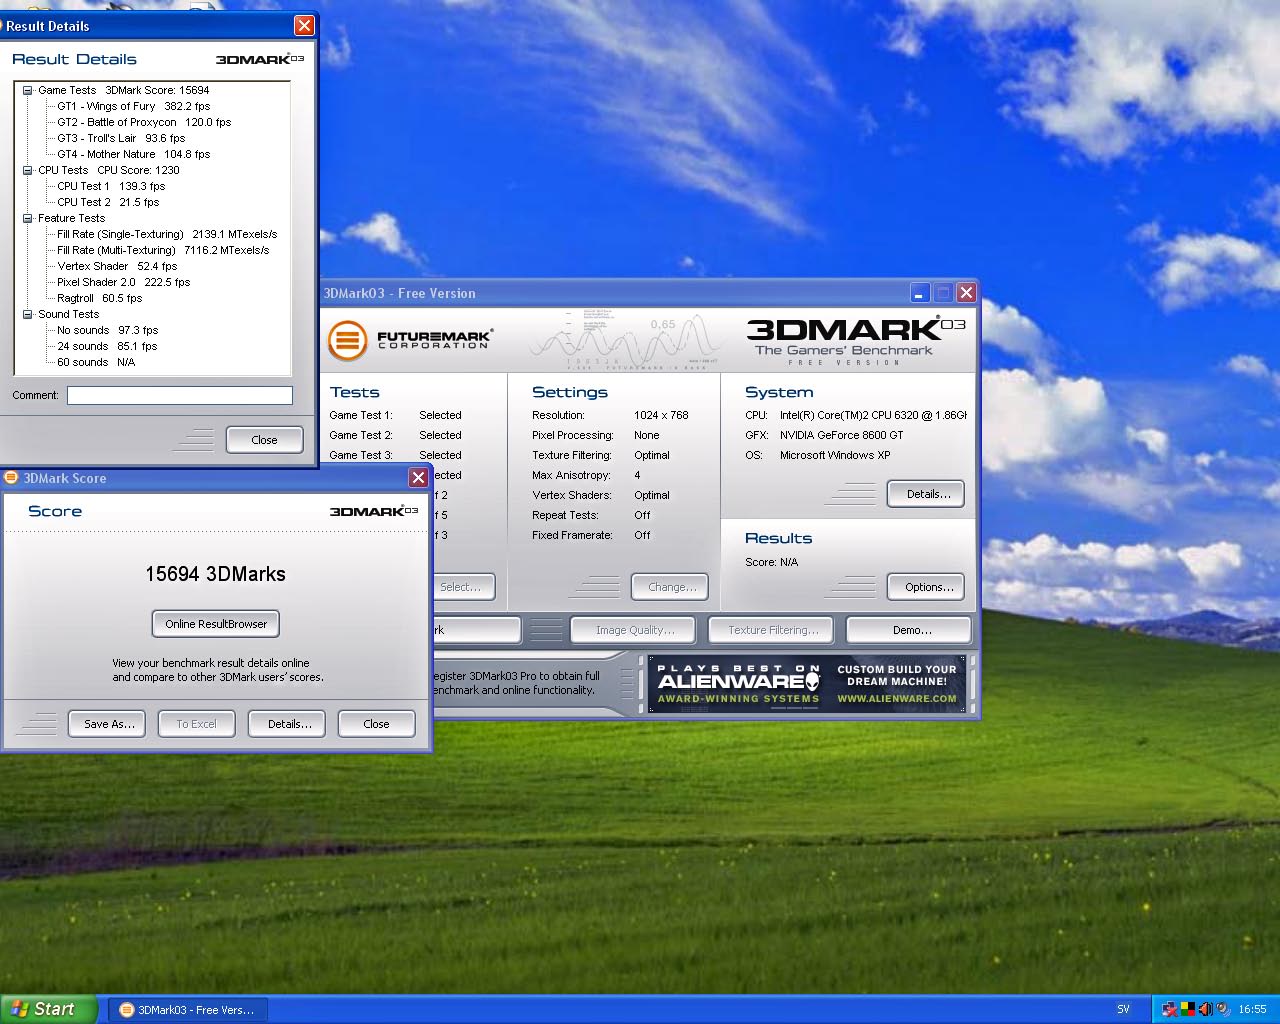Click the four-color square tray icon

point(1188,1009)
